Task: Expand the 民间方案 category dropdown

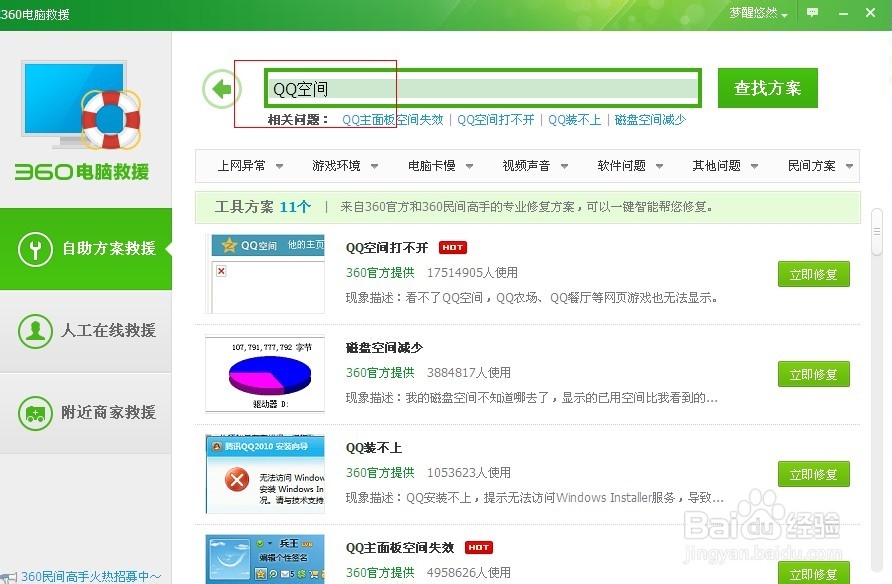Action: (820, 166)
